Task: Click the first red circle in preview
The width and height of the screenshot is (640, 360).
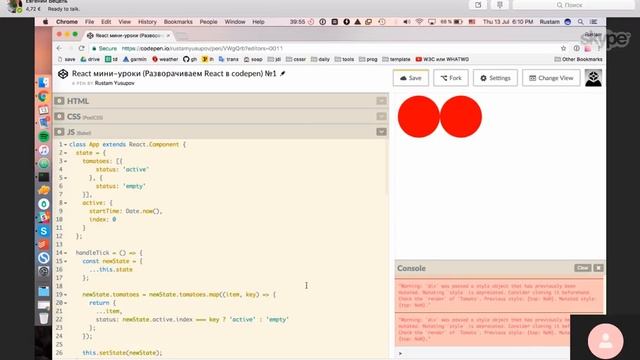Action: click(x=418, y=117)
